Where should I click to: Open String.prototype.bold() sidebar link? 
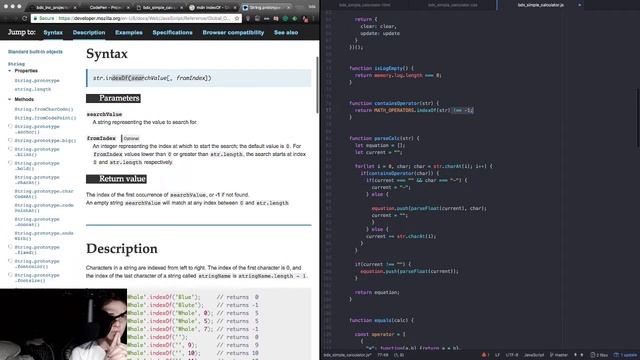pos(37,166)
